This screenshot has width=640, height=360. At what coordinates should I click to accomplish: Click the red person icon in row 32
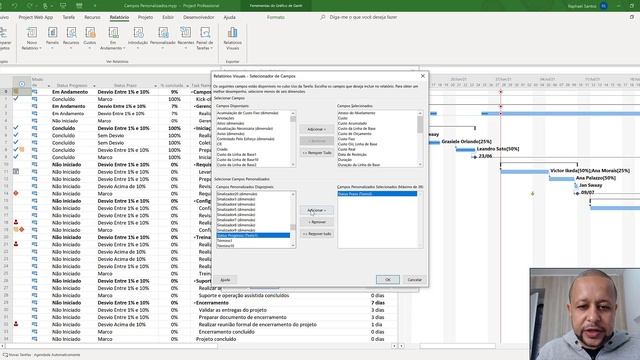16,324
